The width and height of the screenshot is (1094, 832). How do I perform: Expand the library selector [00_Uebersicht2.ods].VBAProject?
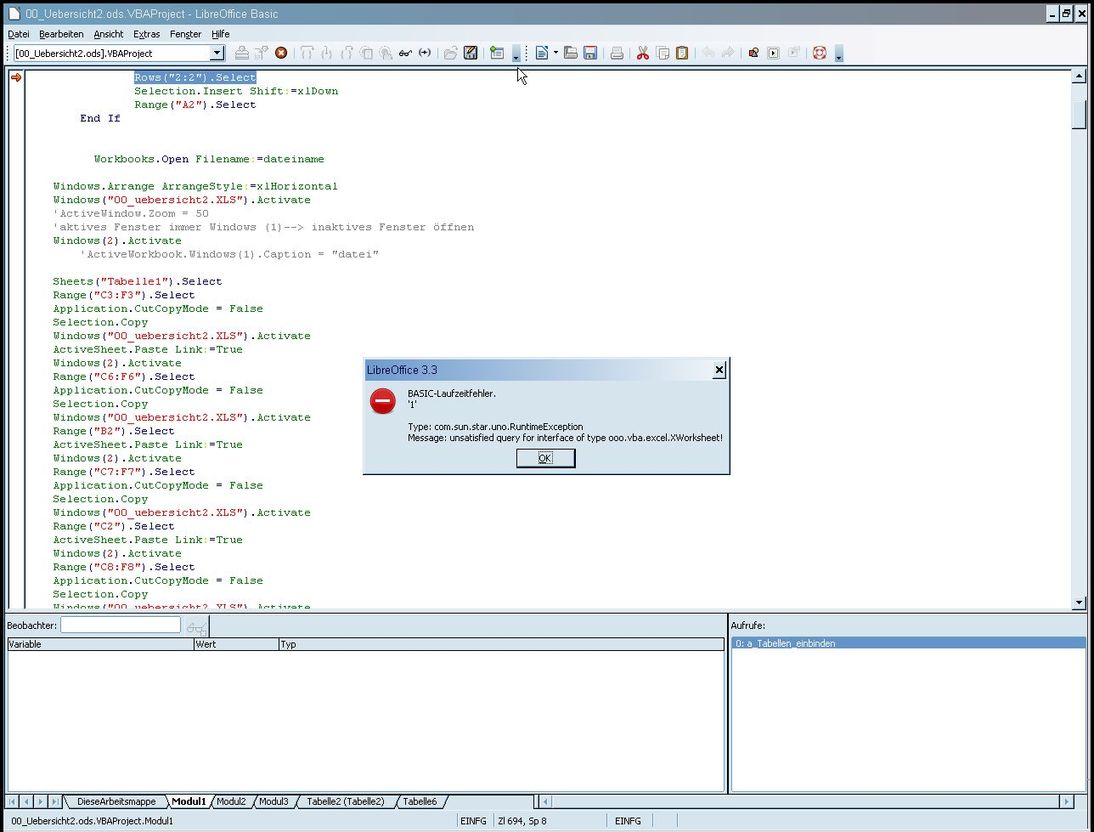tap(217, 53)
